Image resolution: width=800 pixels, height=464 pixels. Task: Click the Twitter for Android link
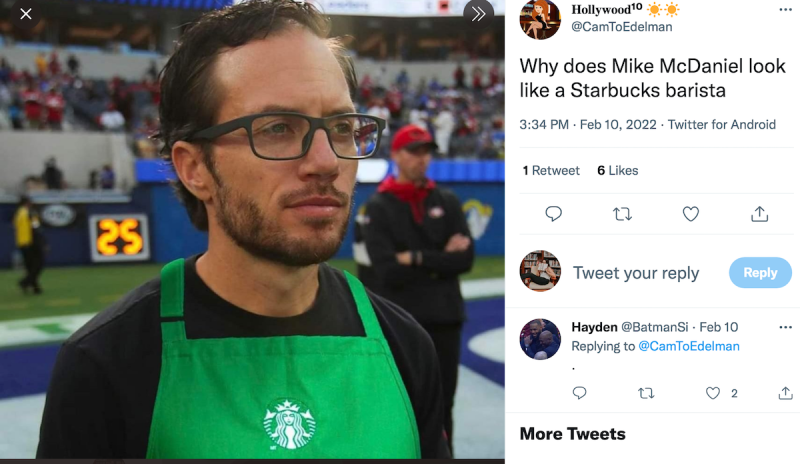(722, 125)
